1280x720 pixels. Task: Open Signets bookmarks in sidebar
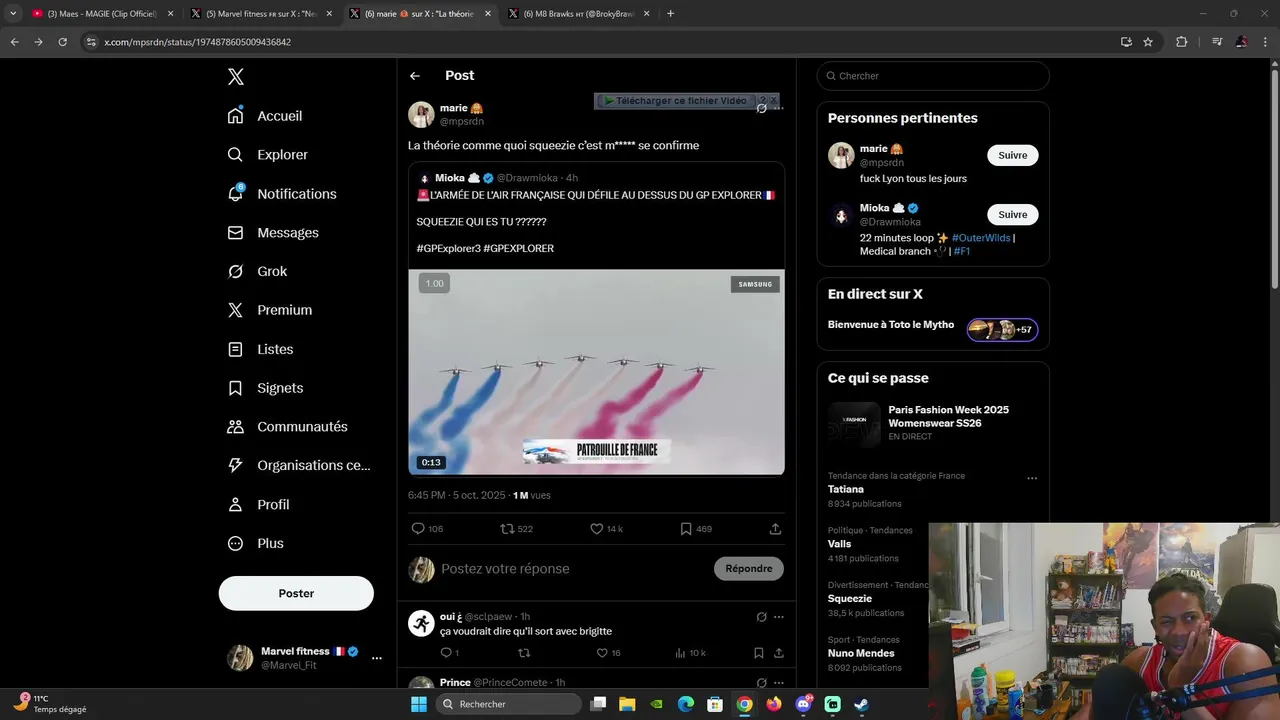(x=265, y=388)
